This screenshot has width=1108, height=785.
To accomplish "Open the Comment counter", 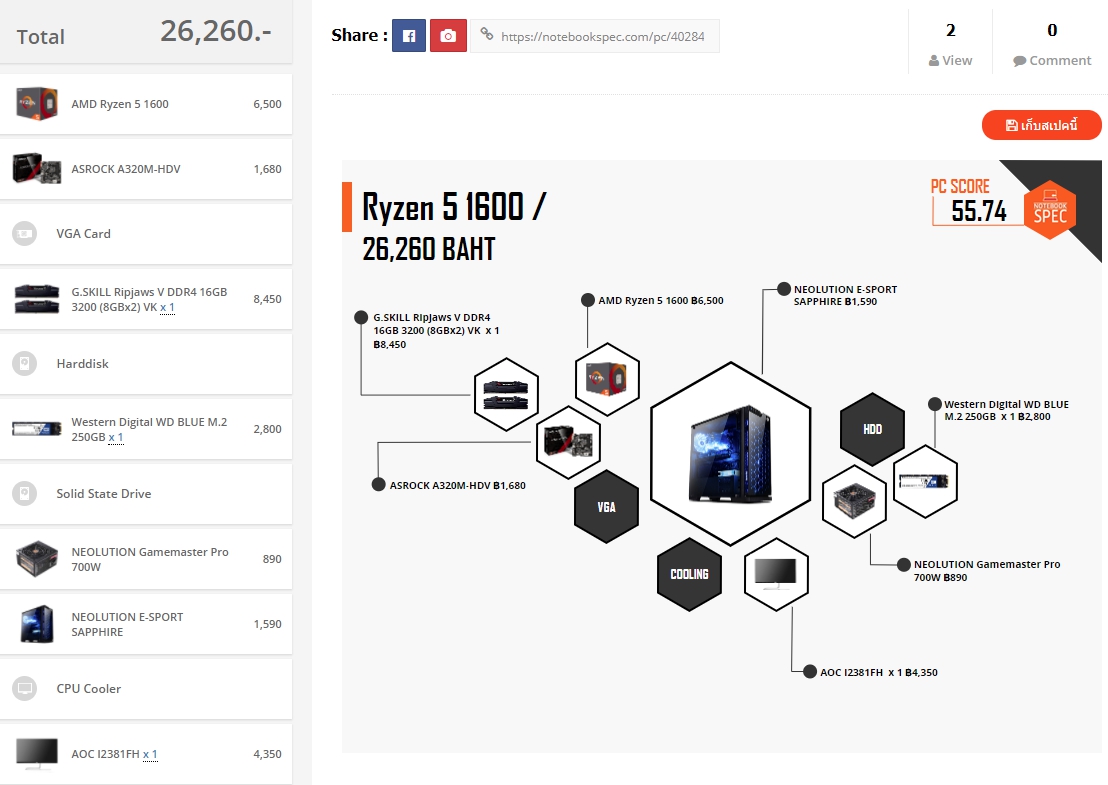I will coord(1051,42).
